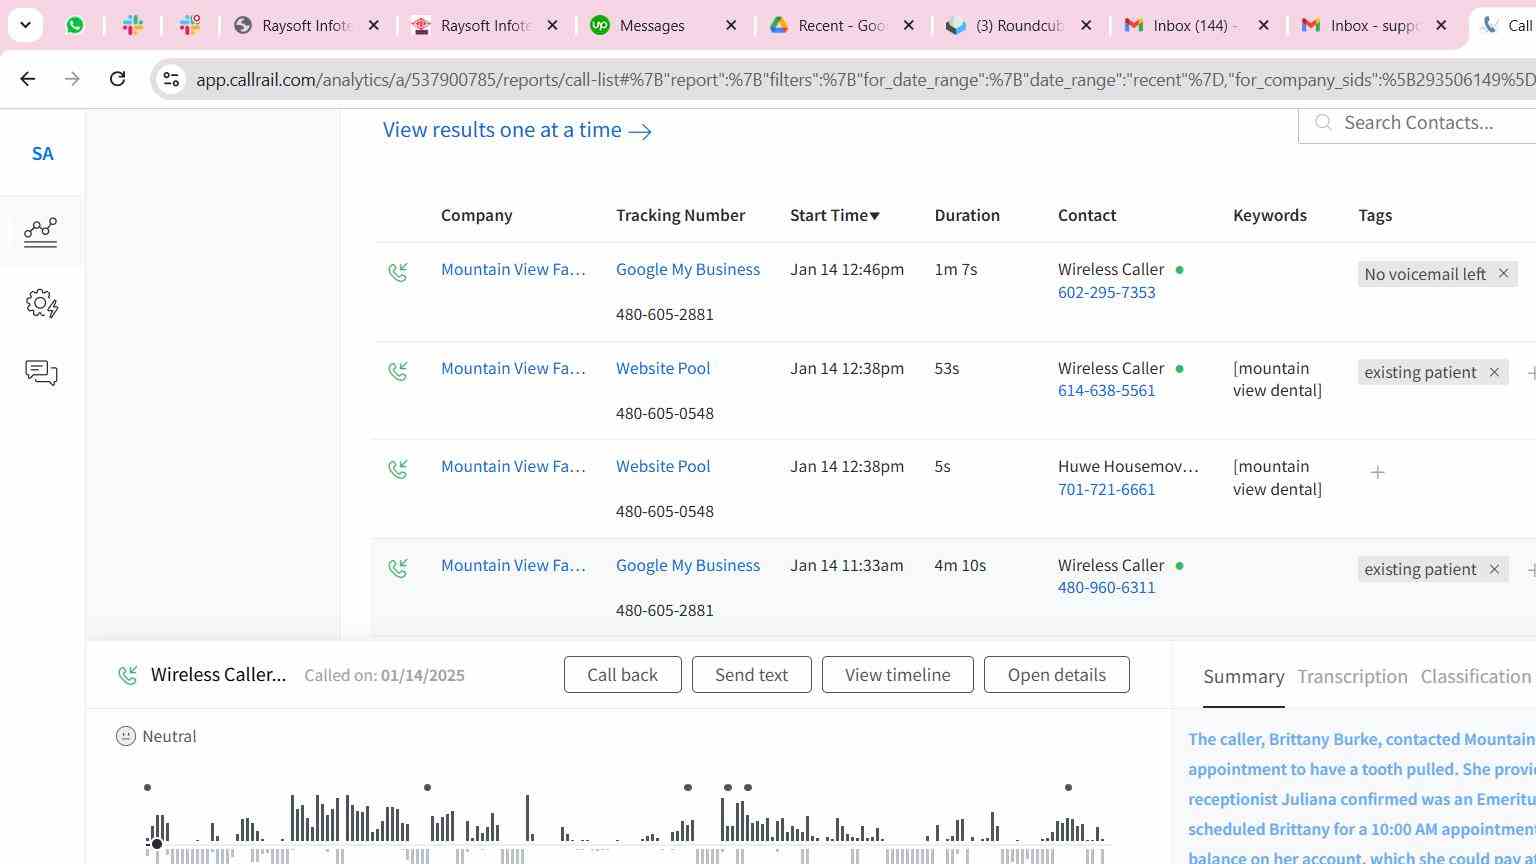Click the audio waveform playhead handle
Screen dimensions: 1536x864
[x=156, y=844]
